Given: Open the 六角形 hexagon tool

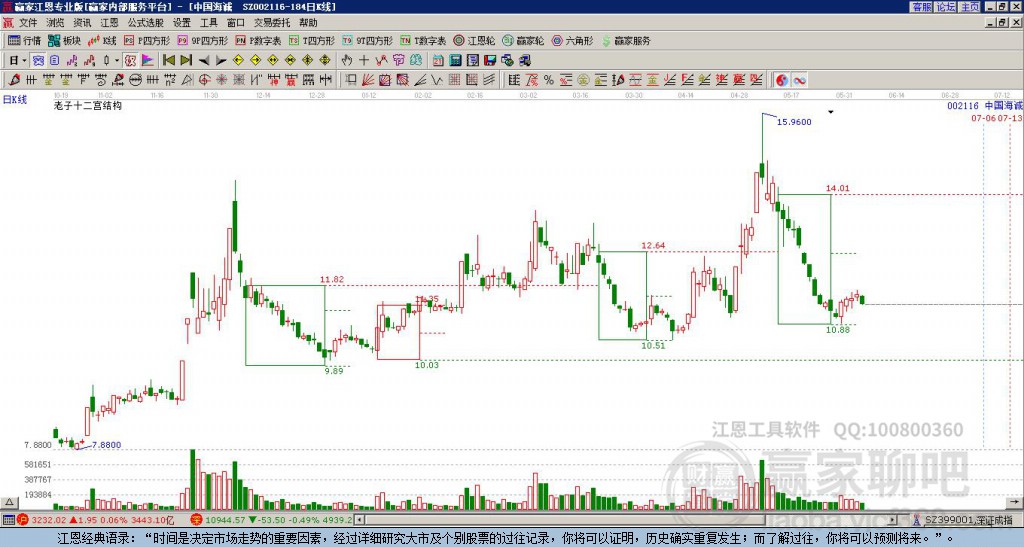Looking at the screenshot, I should 572,40.
